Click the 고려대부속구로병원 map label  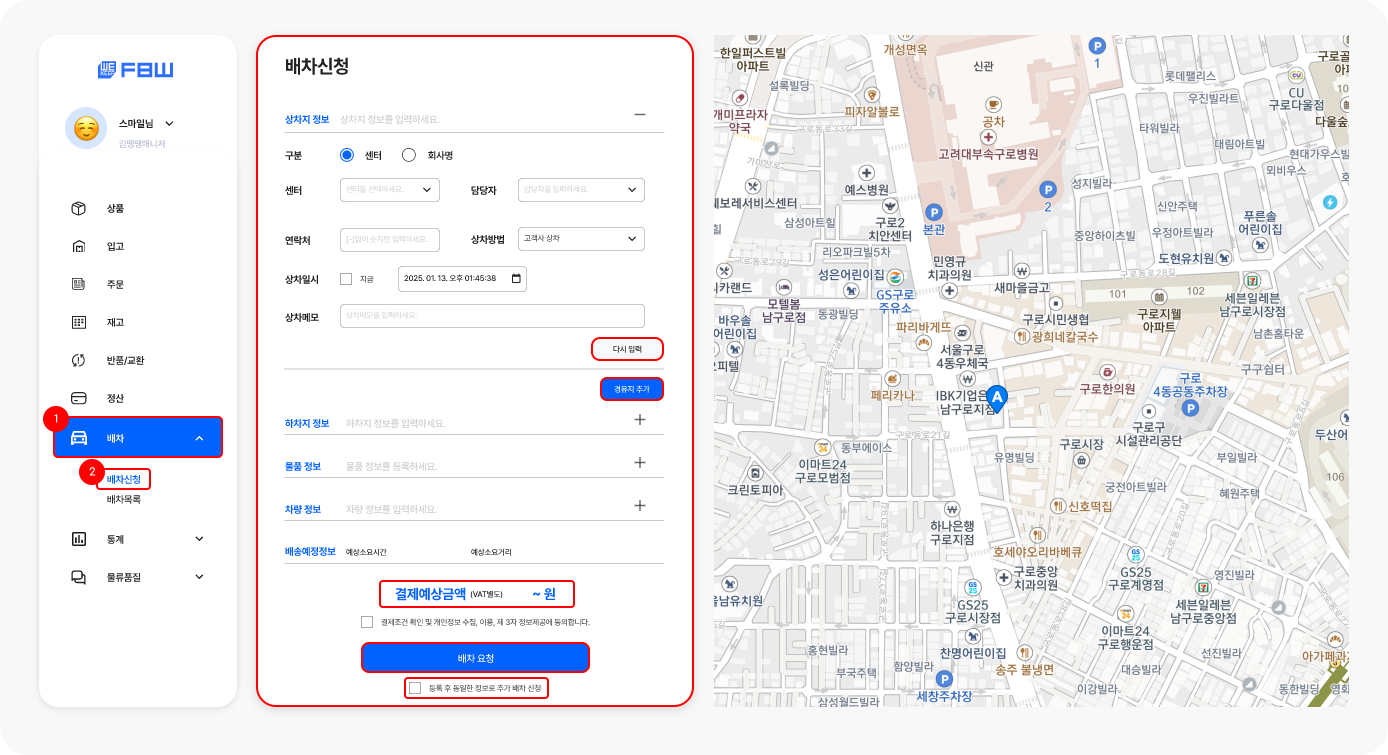(x=988, y=154)
